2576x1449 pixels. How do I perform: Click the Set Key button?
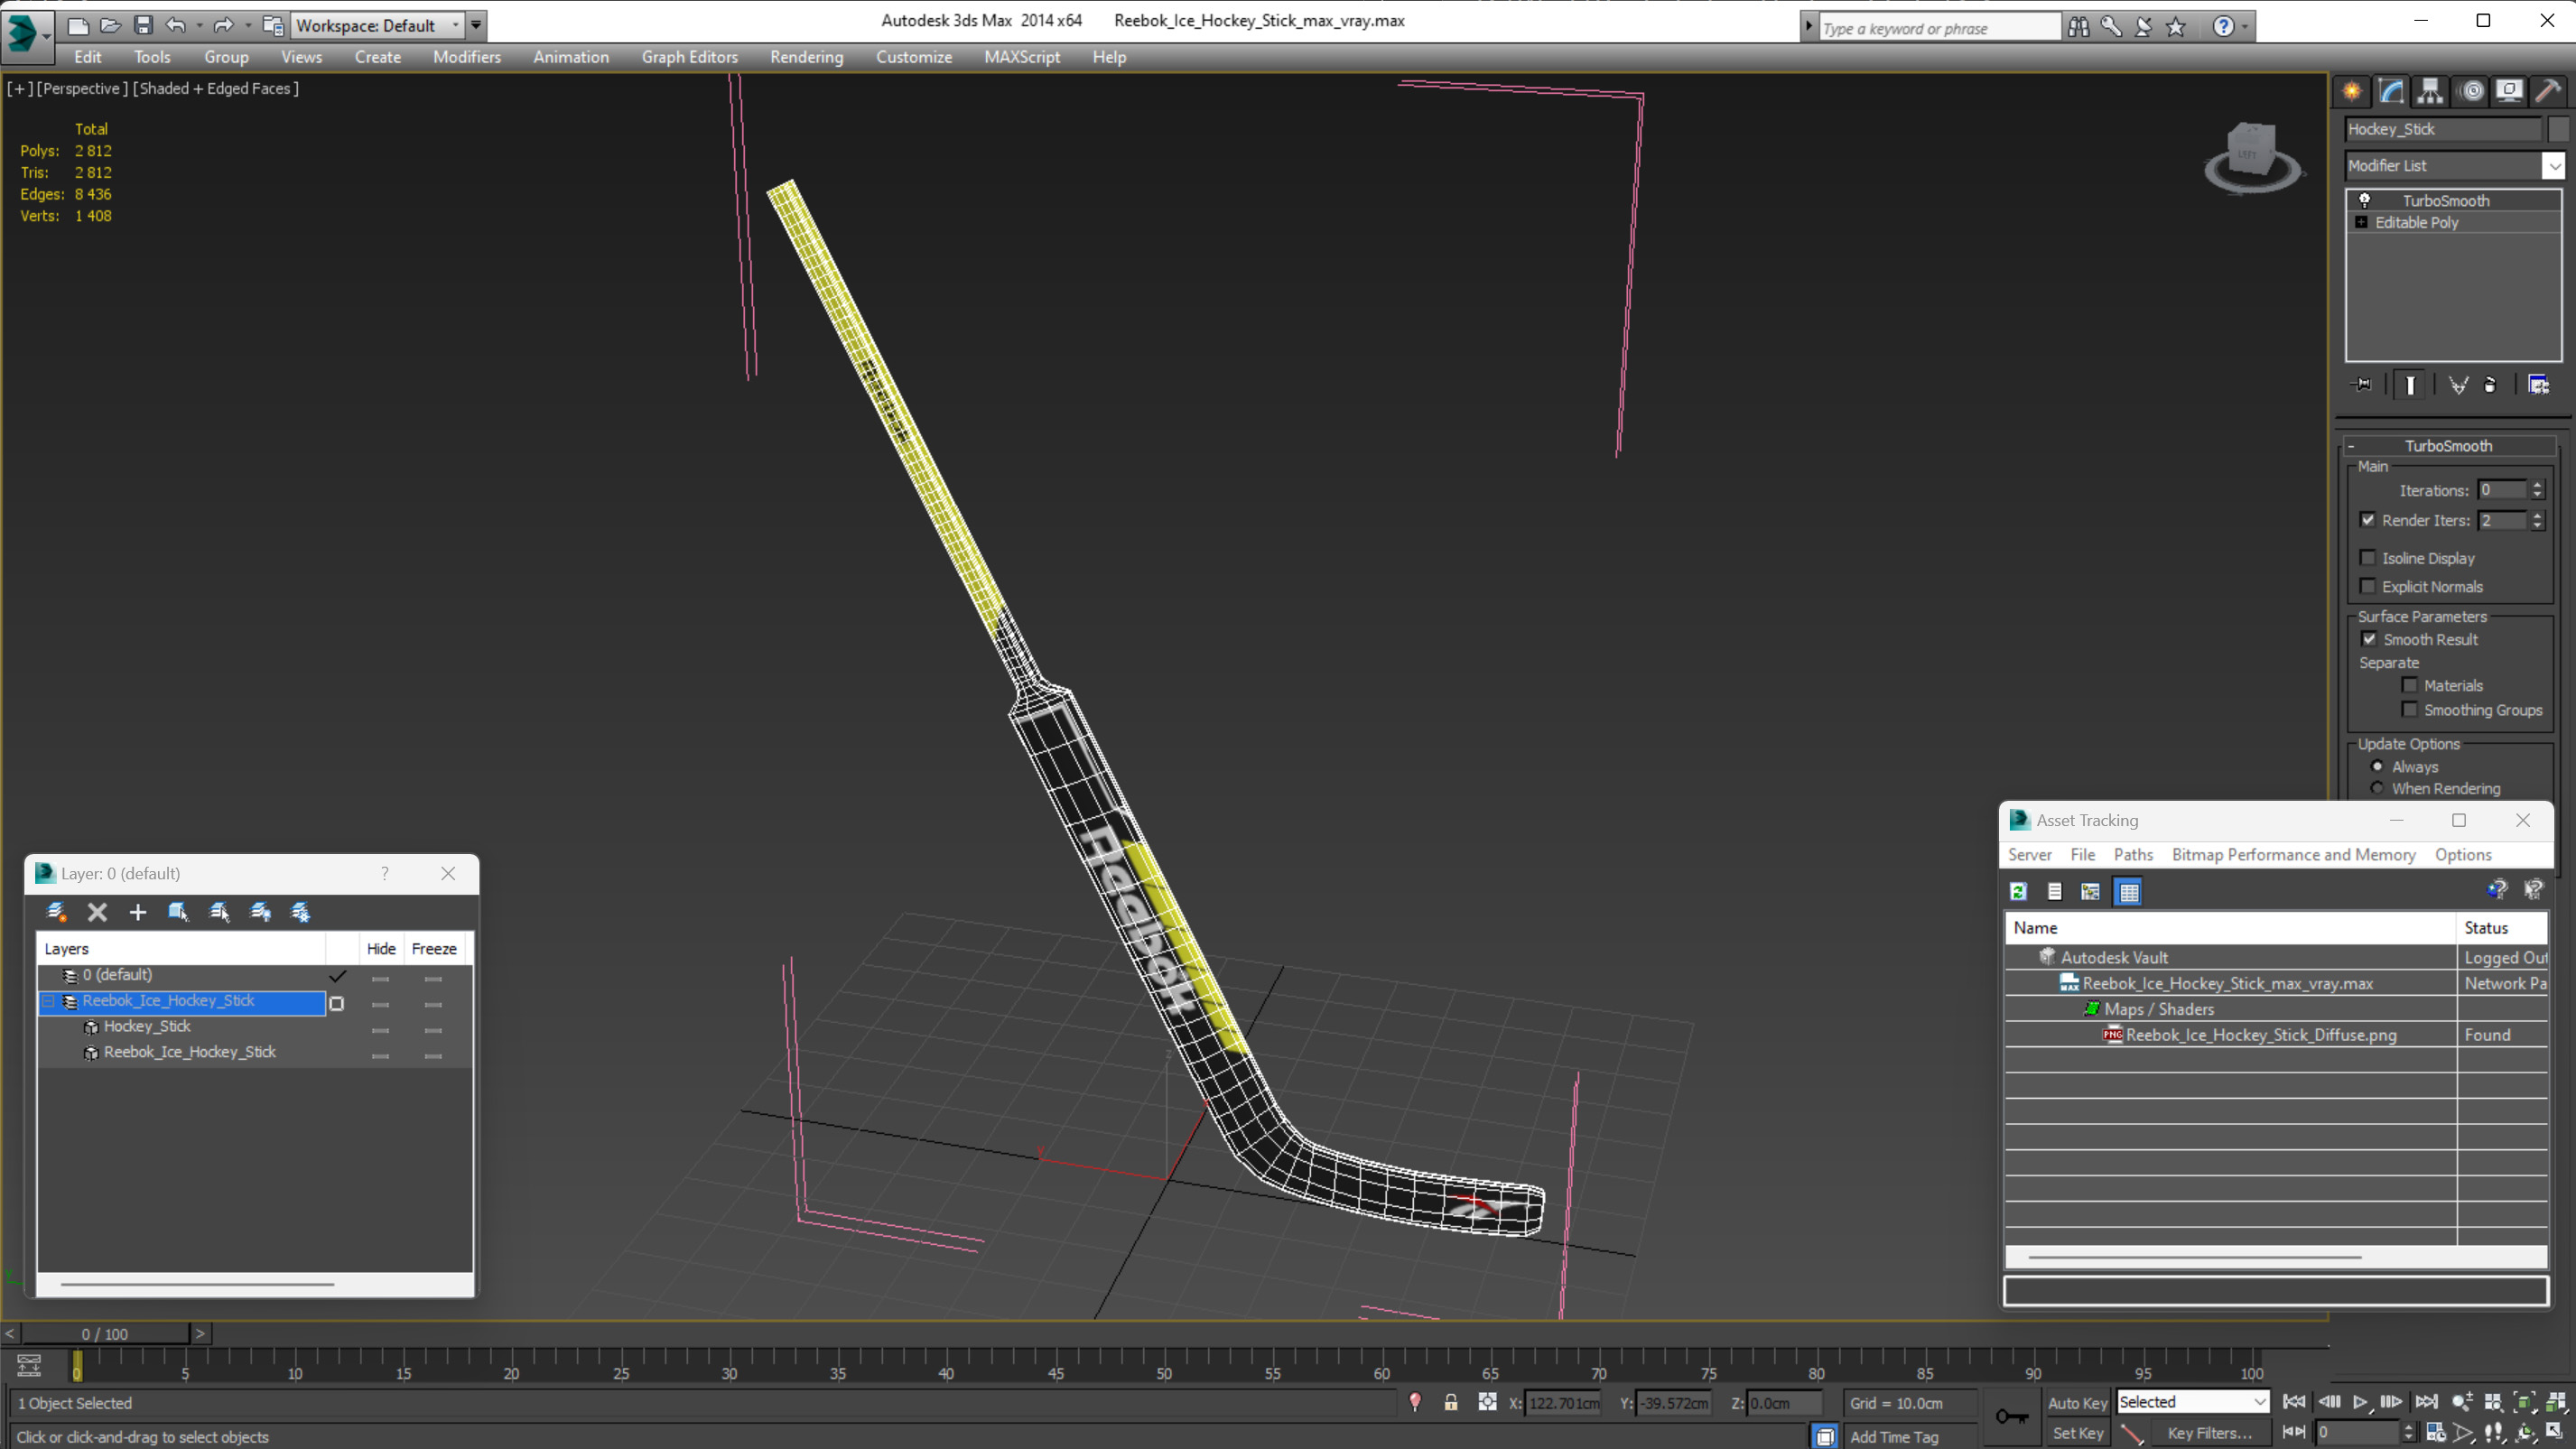[x=2077, y=1433]
